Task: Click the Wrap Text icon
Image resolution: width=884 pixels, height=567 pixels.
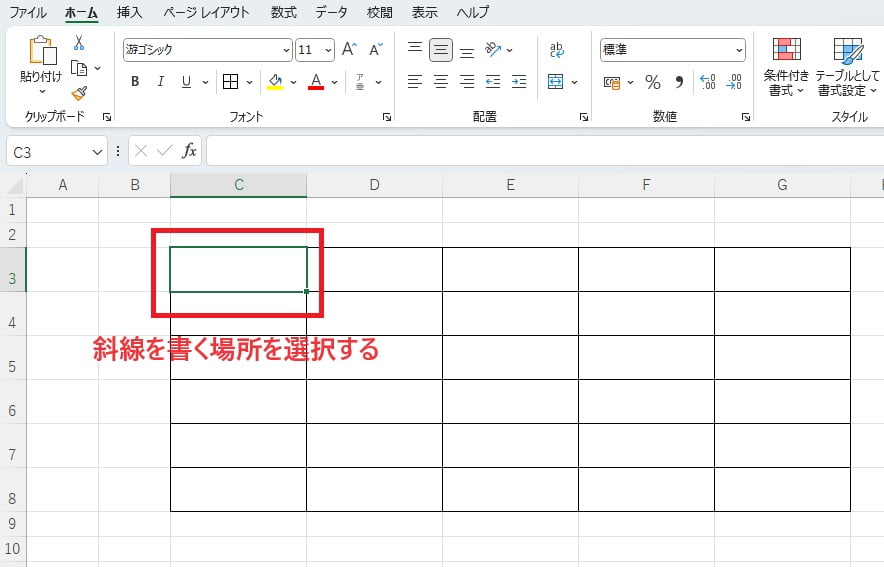Action: pyautogui.click(x=556, y=50)
